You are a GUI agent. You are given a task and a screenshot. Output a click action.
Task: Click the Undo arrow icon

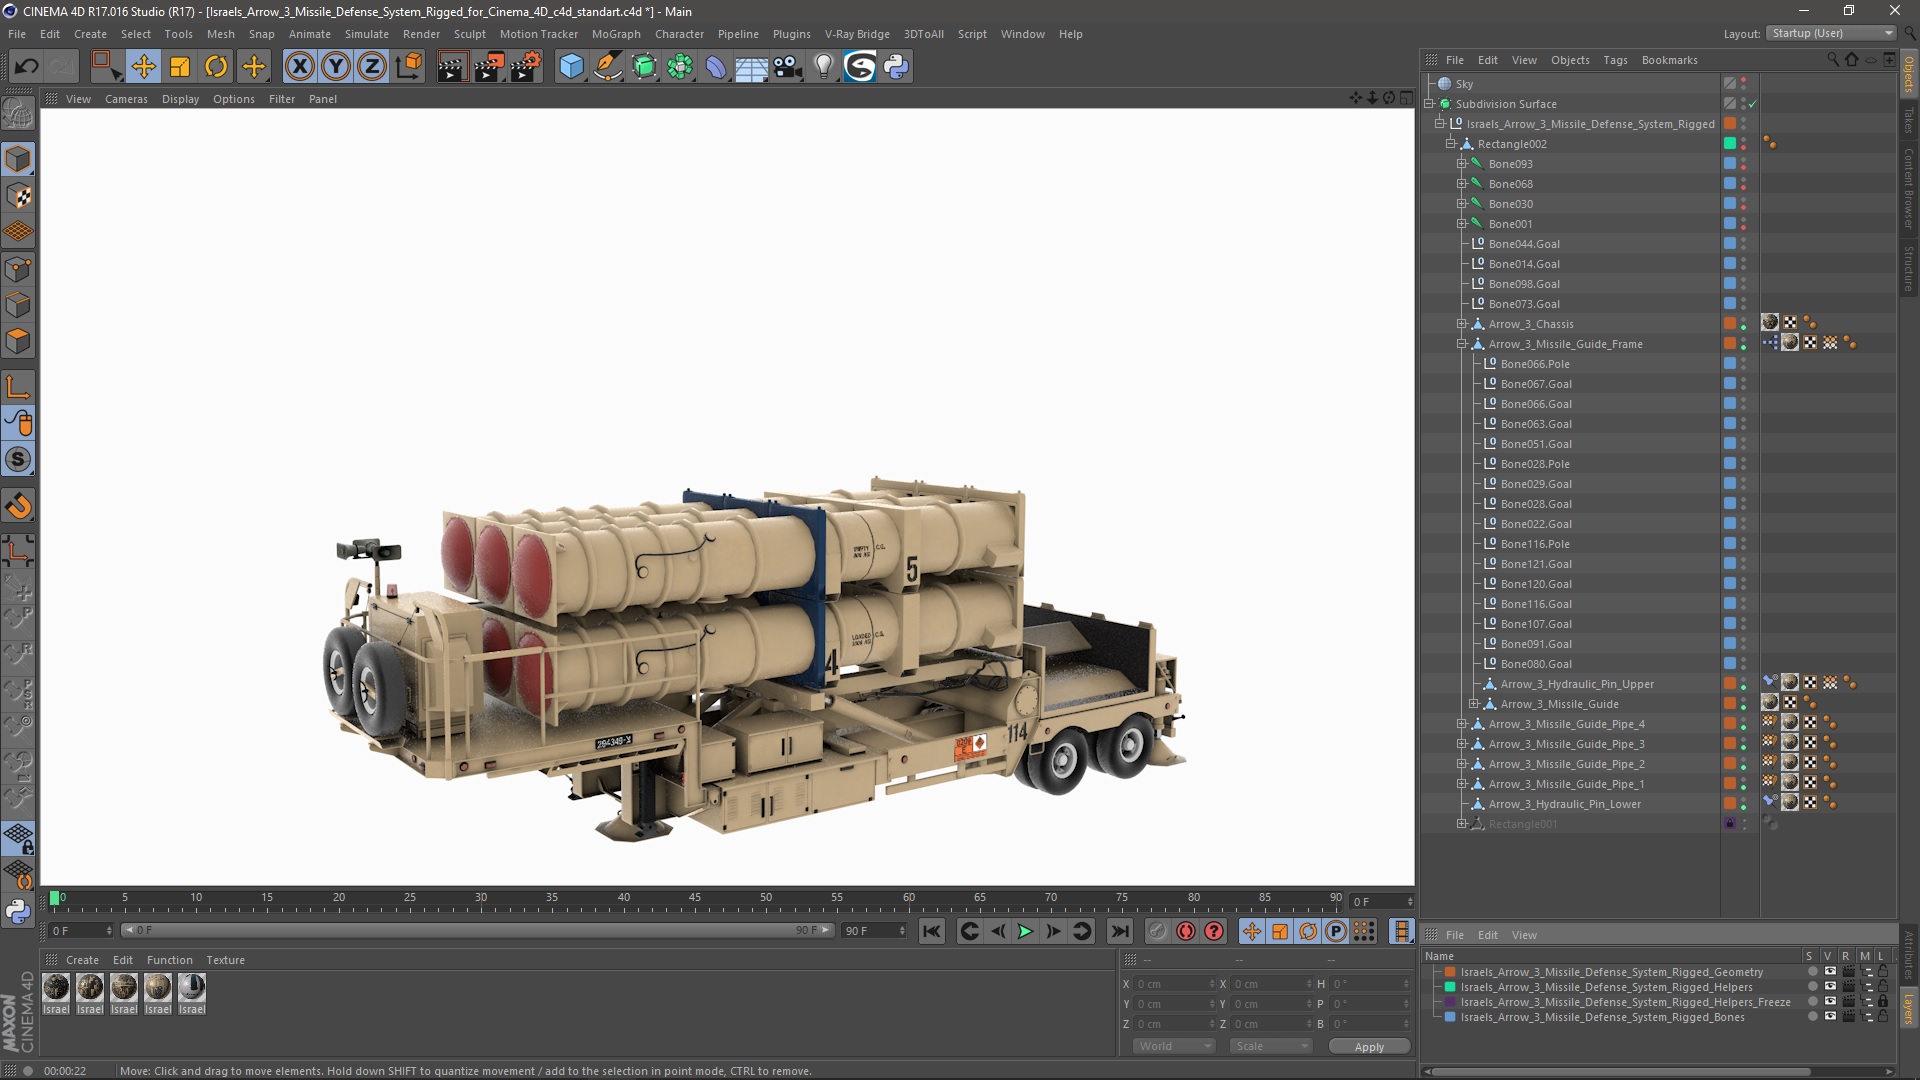[27, 67]
